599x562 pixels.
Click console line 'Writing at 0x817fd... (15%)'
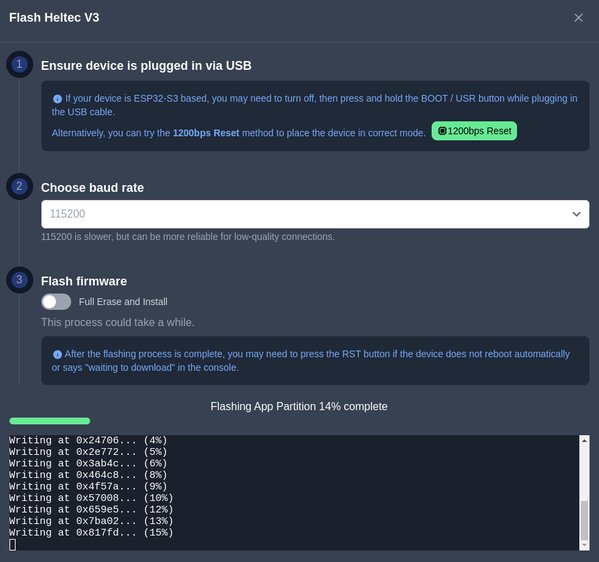[91, 533]
